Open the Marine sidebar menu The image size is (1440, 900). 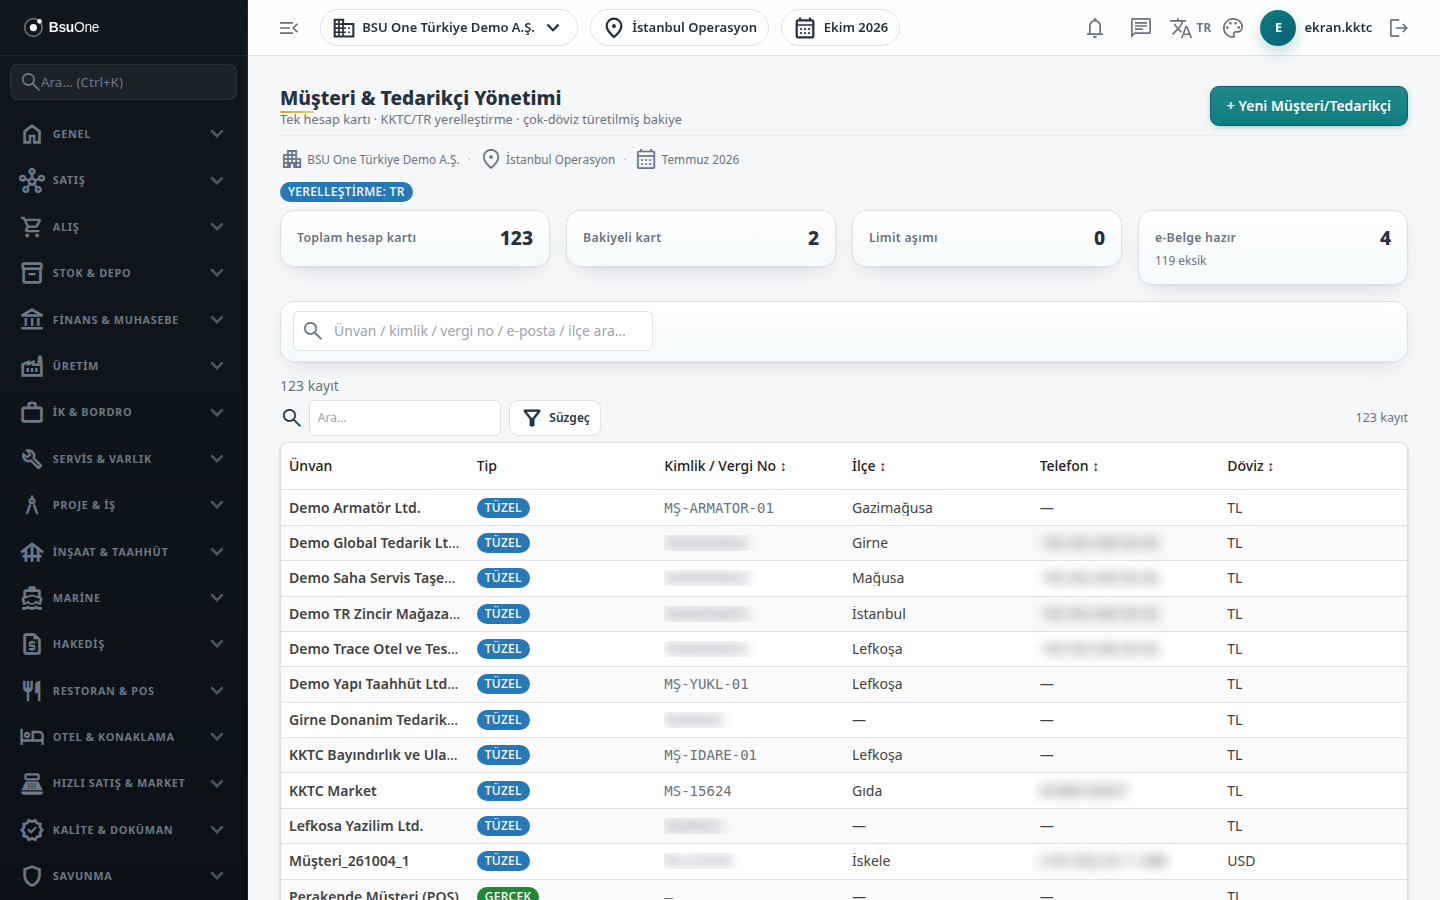pyautogui.click(x=124, y=598)
